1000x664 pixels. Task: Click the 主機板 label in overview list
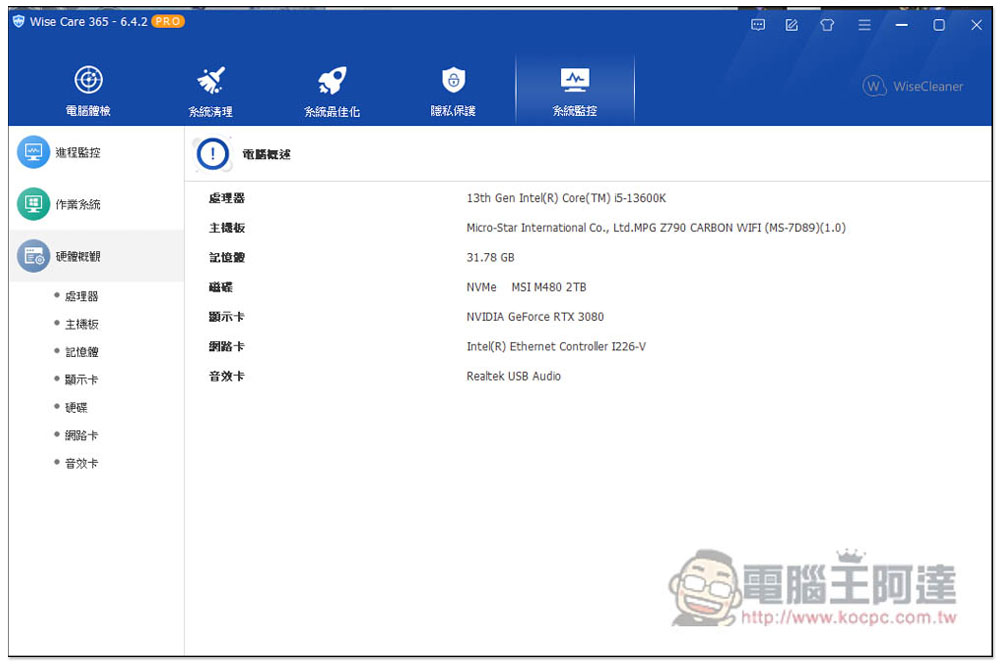pyautogui.click(x=226, y=228)
